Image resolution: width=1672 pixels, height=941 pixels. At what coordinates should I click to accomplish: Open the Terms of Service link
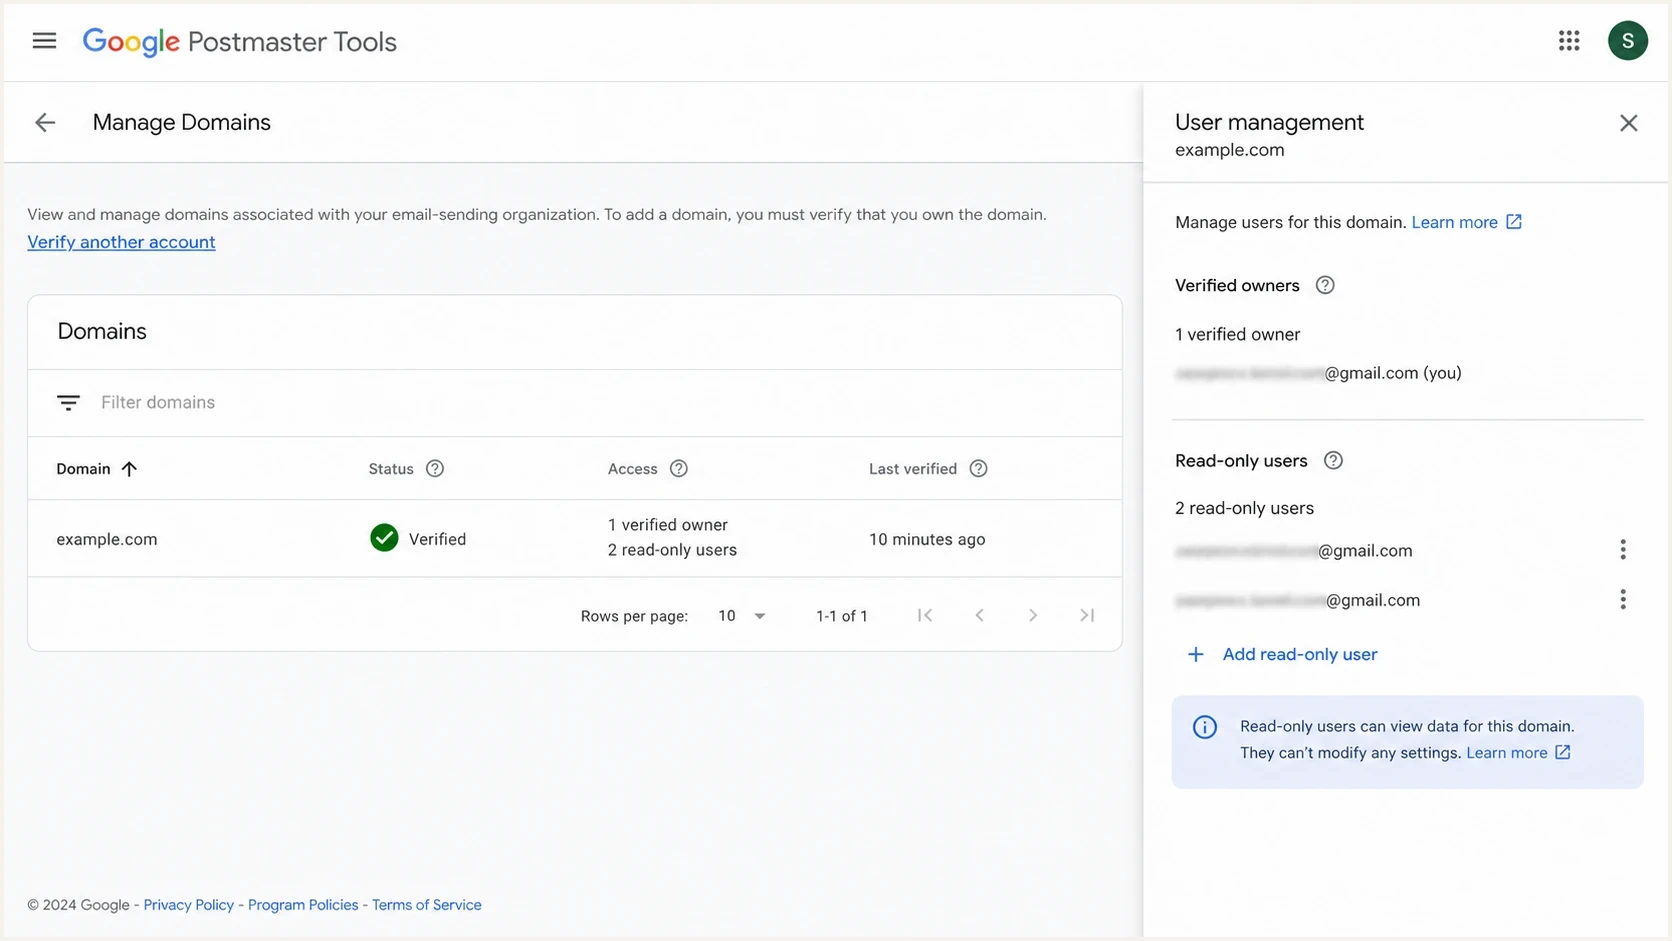coord(427,905)
